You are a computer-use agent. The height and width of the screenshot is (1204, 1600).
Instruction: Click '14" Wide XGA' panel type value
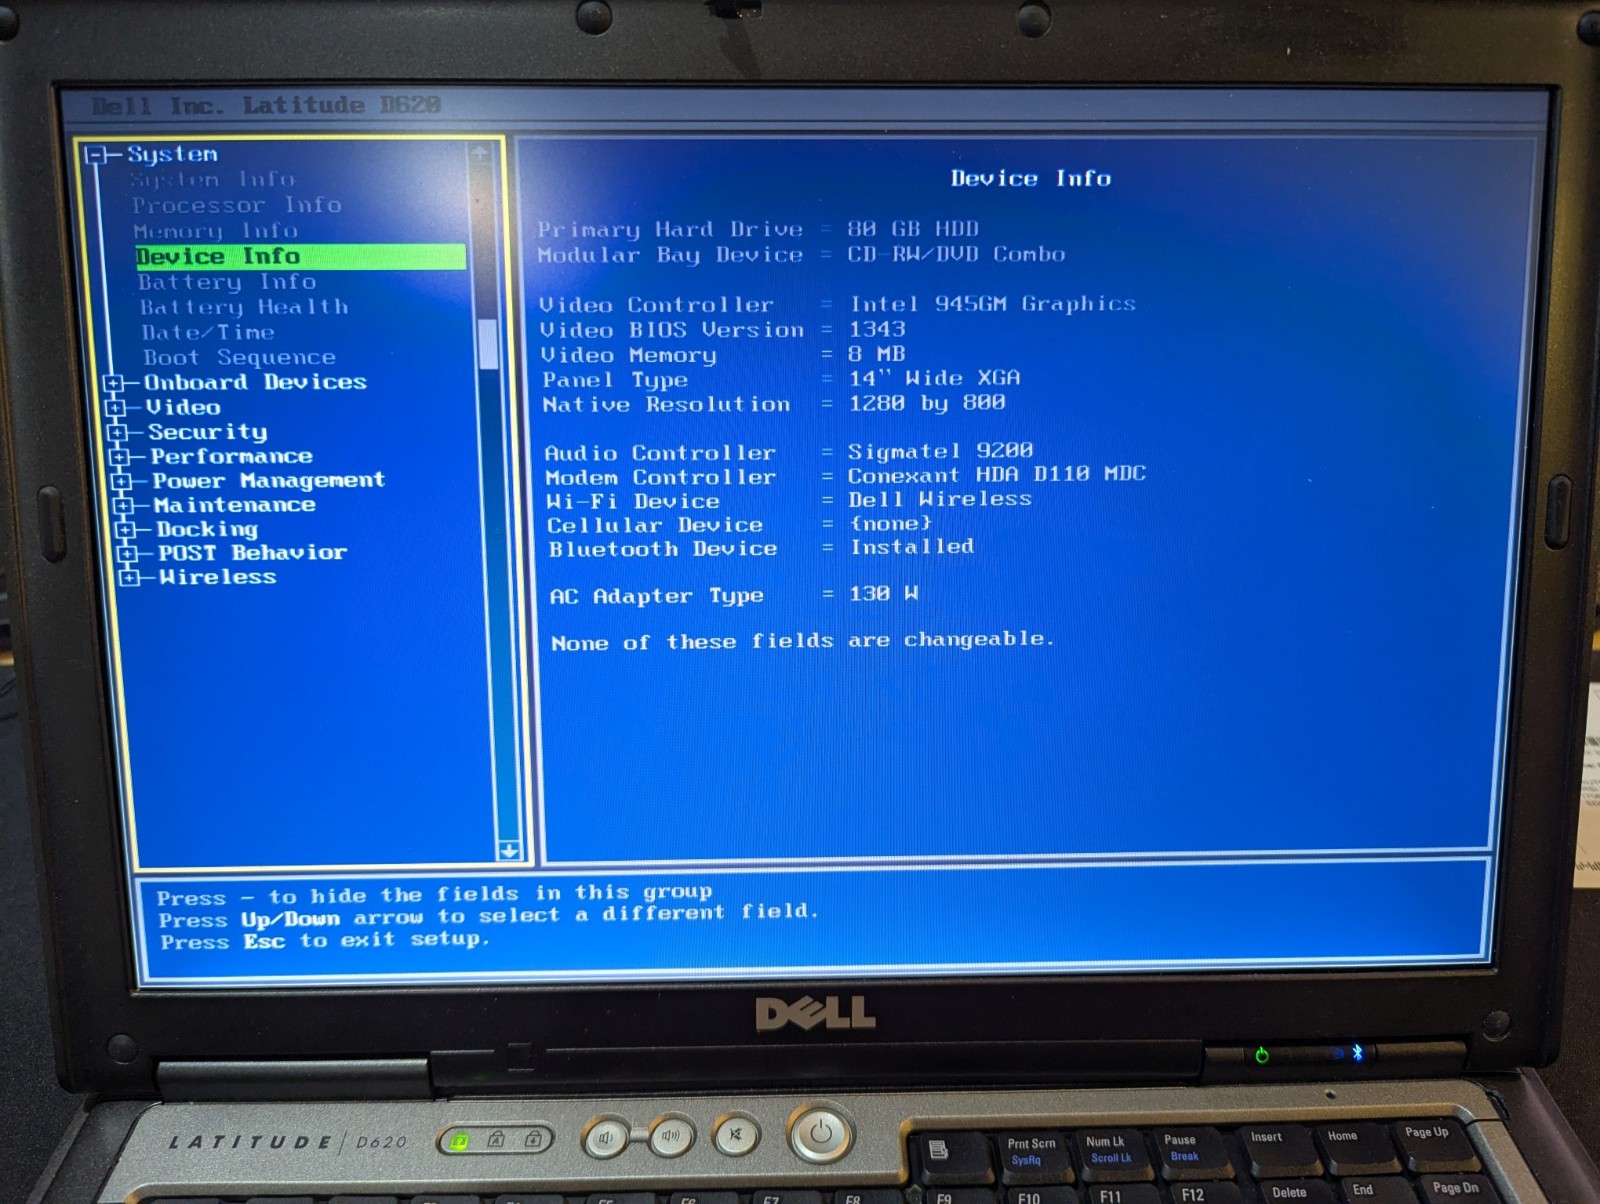tap(935, 378)
